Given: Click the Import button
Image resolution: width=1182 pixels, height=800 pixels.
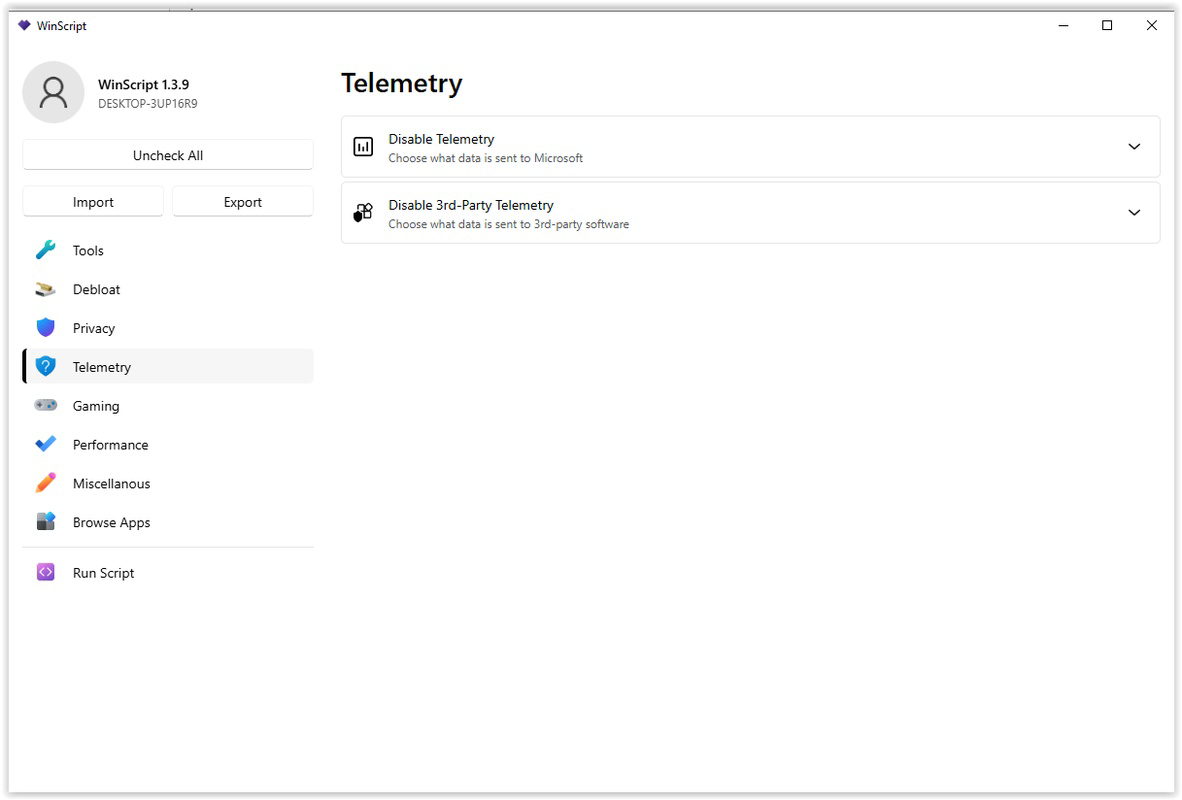Looking at the screenshot, I should (93, 202).
